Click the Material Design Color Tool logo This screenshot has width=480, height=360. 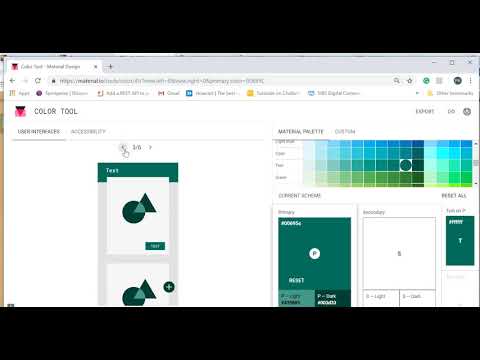(20, 111)
